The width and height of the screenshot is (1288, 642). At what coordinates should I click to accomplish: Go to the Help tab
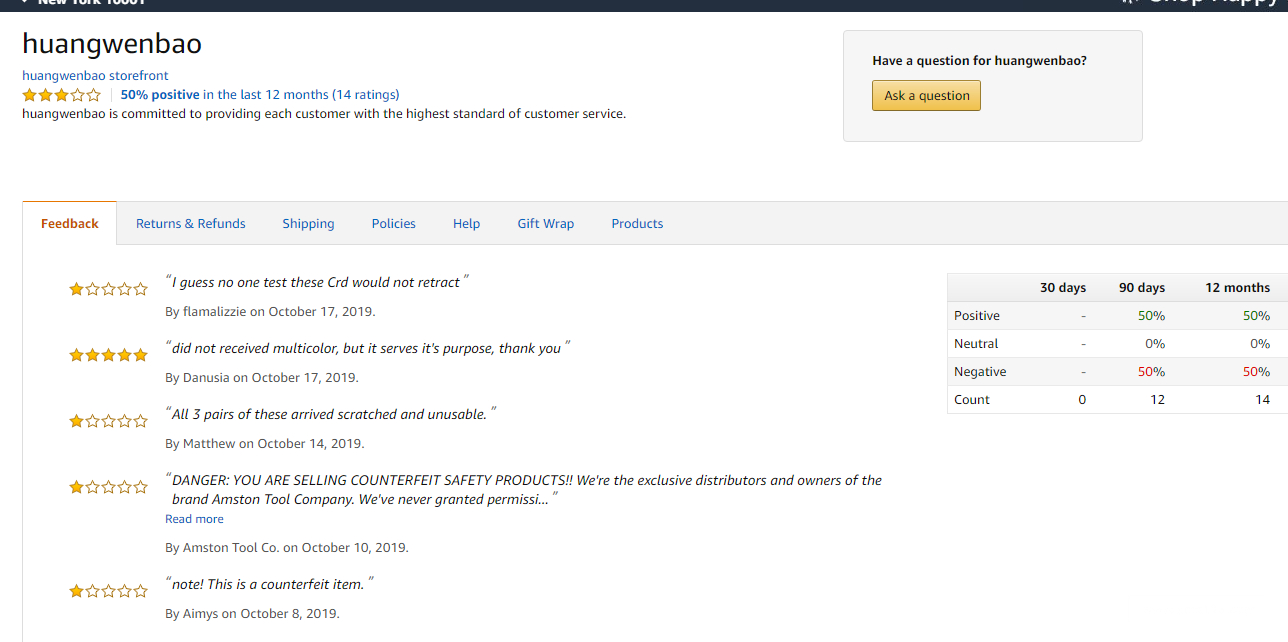click(x=466, y=224)
